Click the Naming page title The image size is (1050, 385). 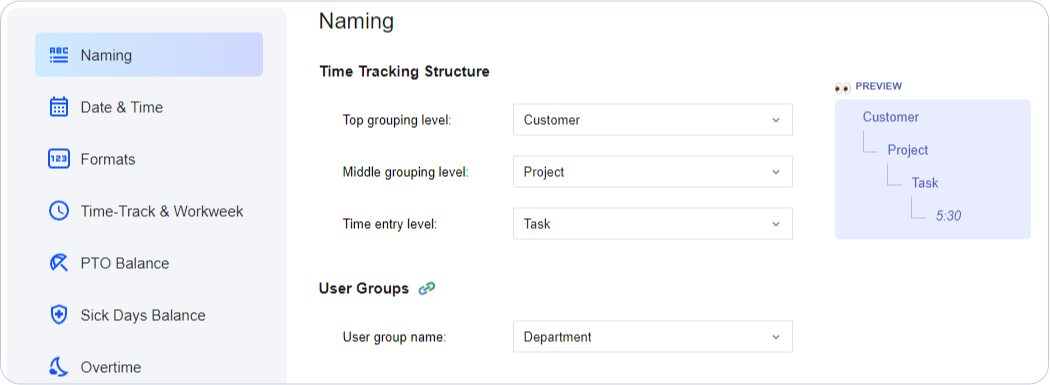356,21
